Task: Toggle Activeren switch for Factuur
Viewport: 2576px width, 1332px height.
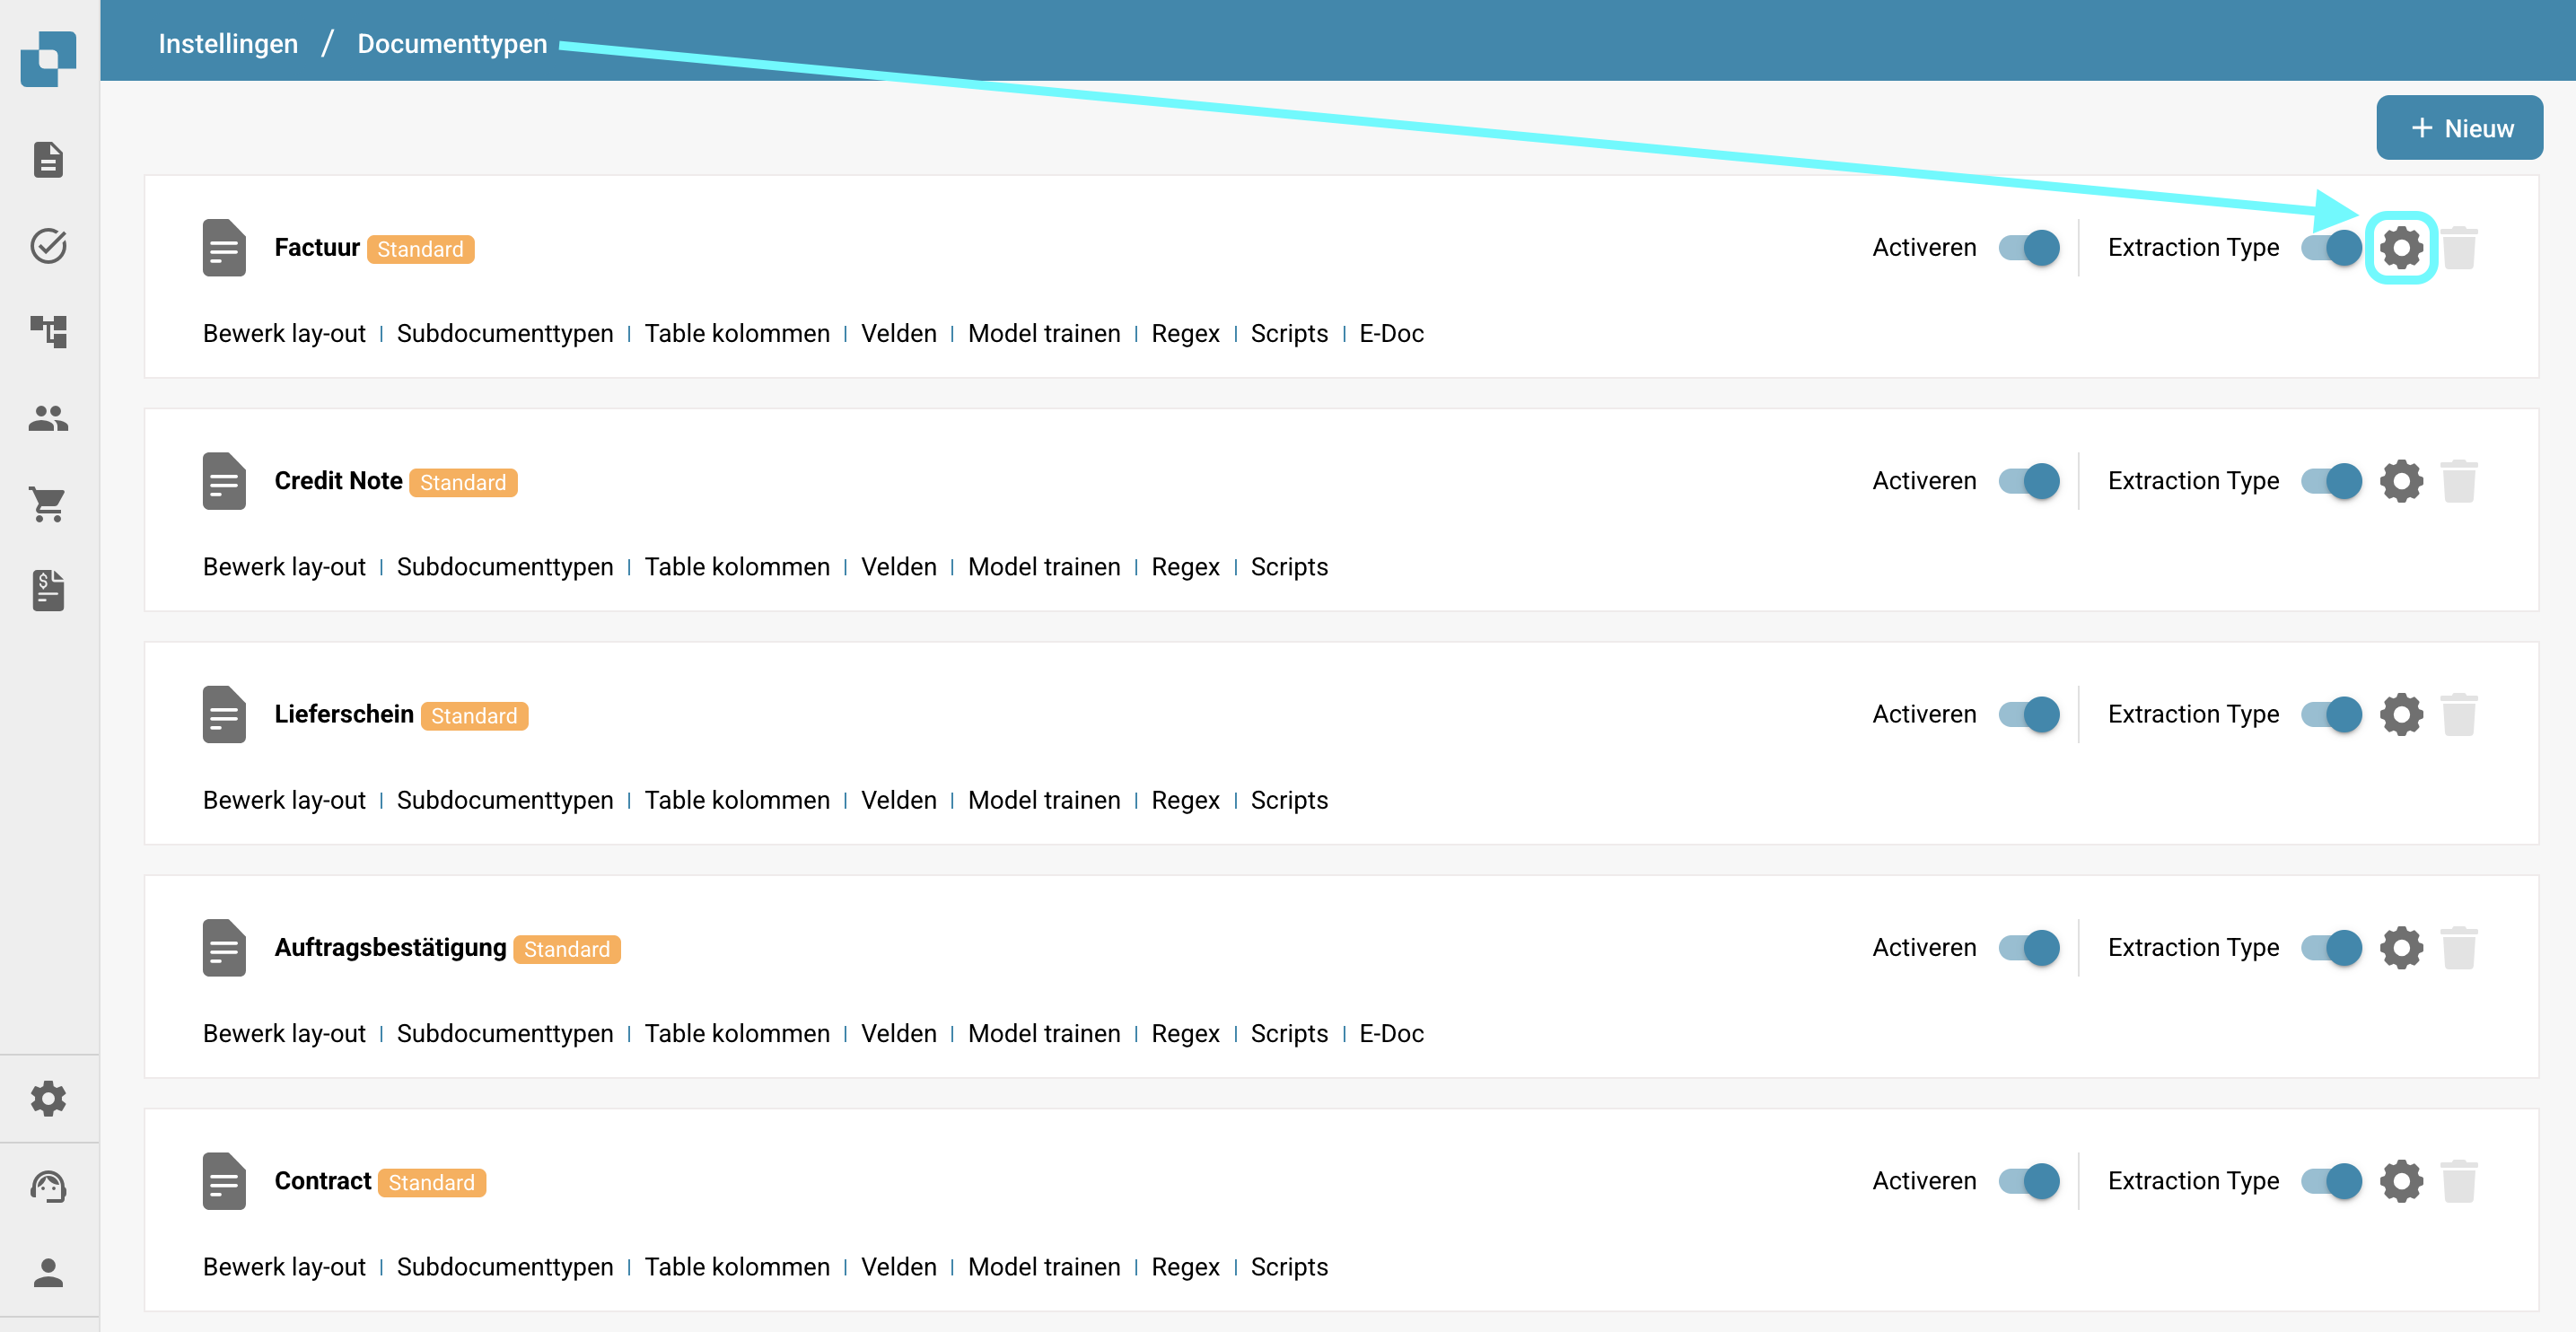Action: coord(2029,247)
